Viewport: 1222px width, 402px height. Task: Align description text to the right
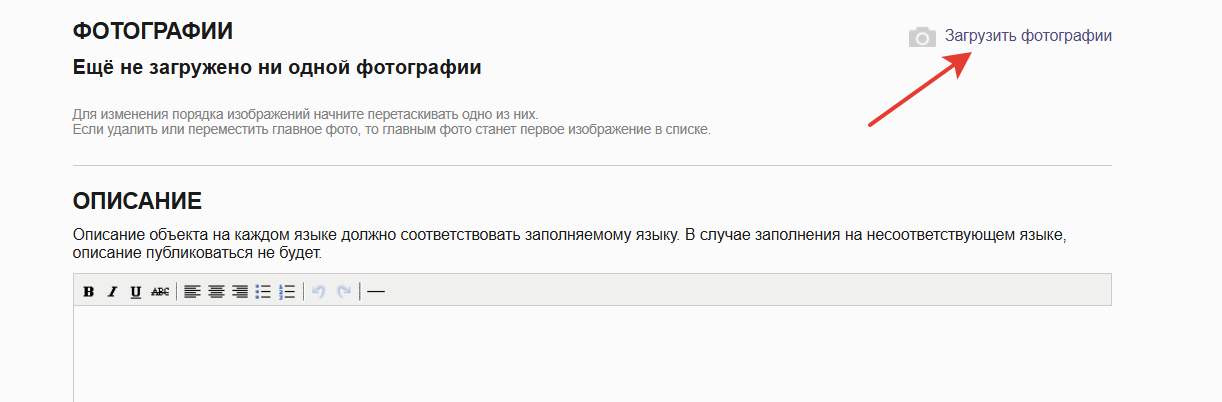tap(240, 292)
